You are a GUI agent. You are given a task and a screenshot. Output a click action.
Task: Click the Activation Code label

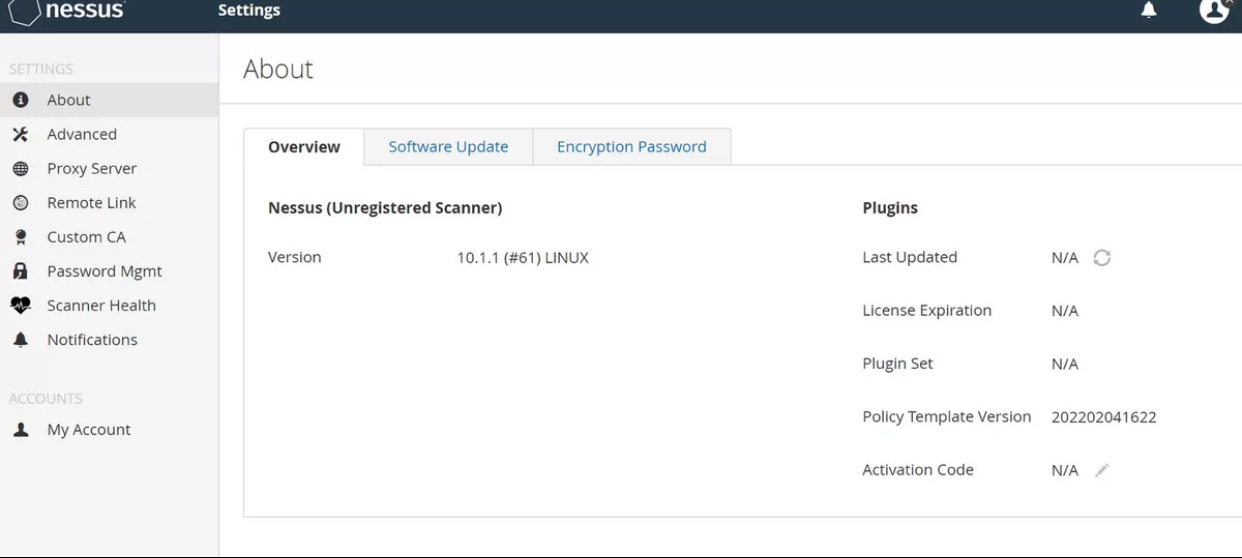918,470
